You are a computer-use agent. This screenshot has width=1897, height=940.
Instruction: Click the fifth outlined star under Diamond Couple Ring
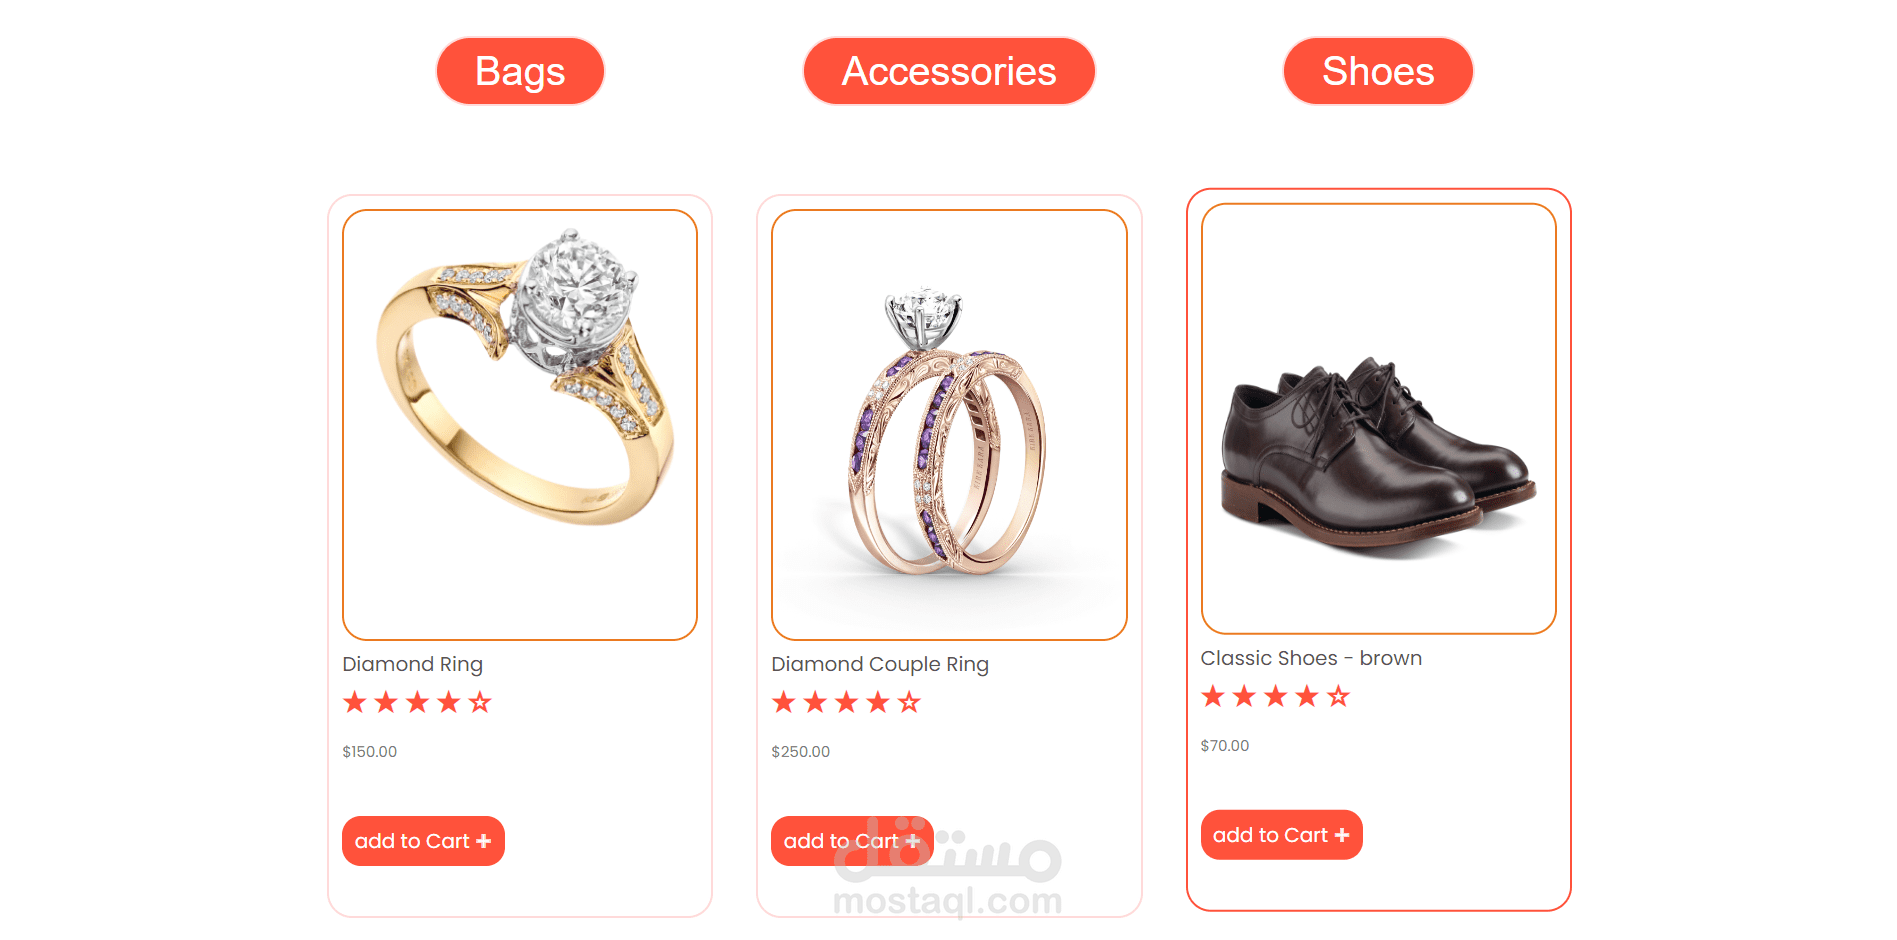pyautogui.click(x=909, y=702)
